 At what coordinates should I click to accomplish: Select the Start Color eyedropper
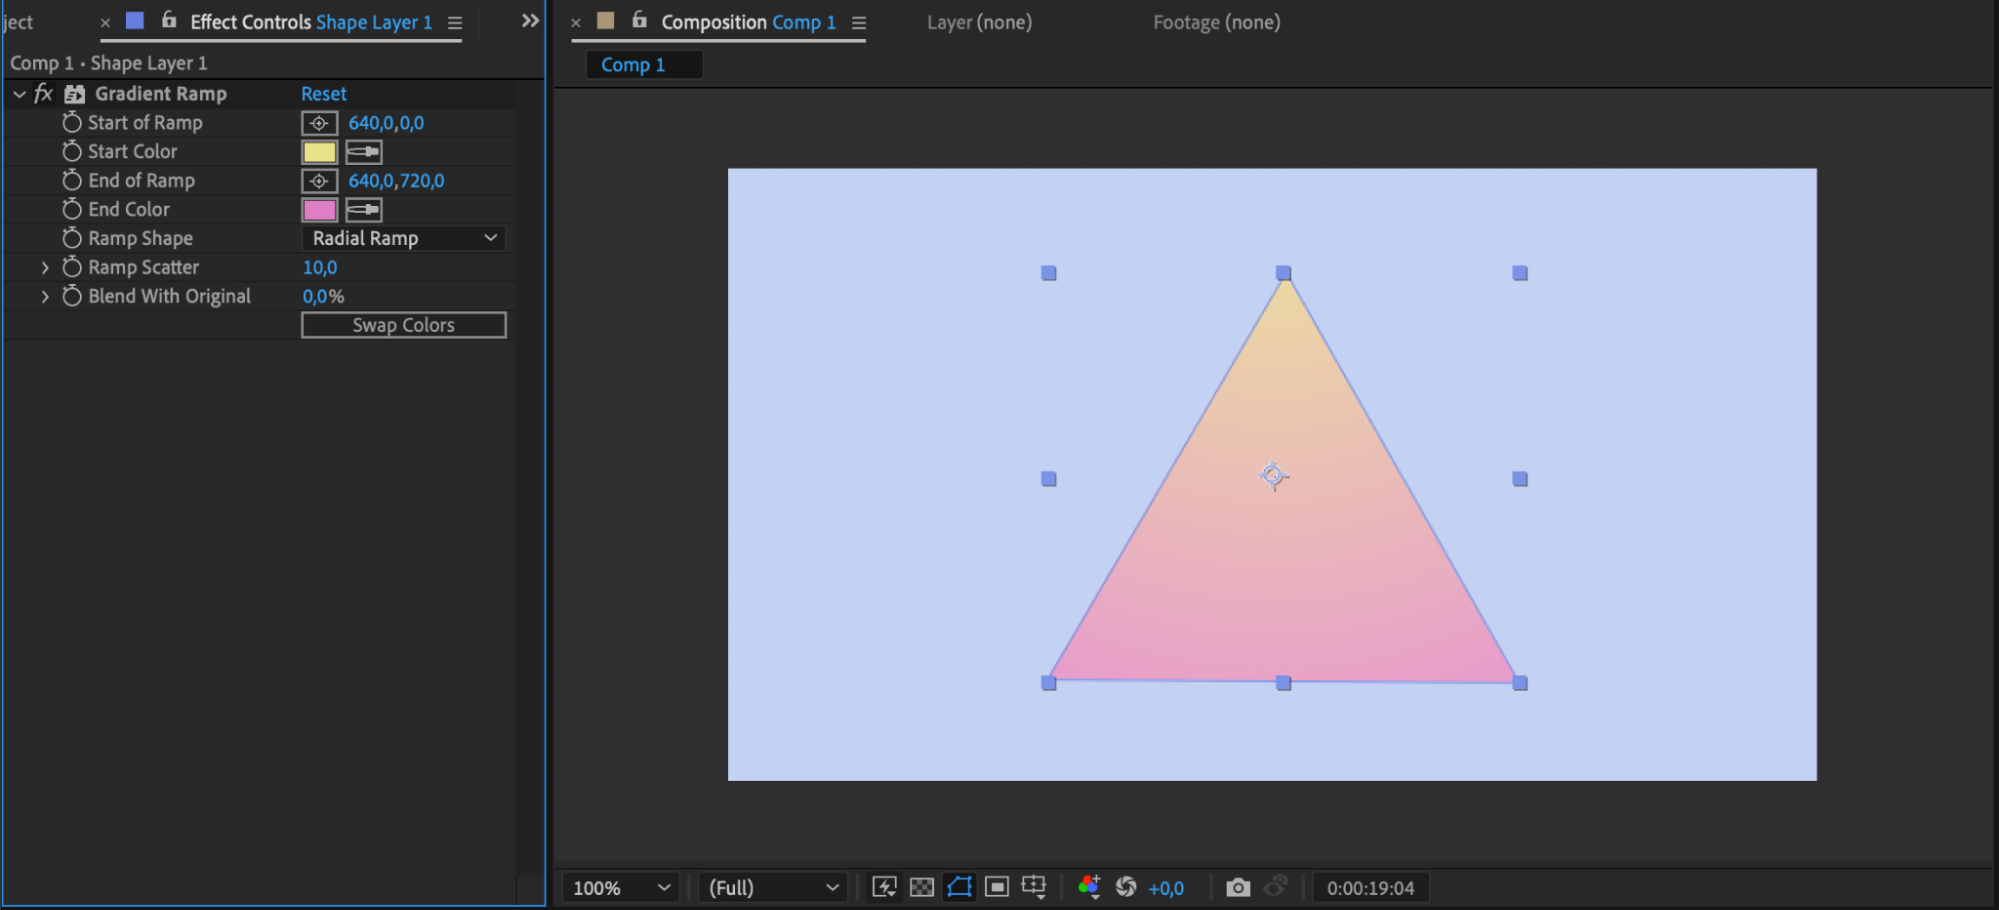[364, 152]
